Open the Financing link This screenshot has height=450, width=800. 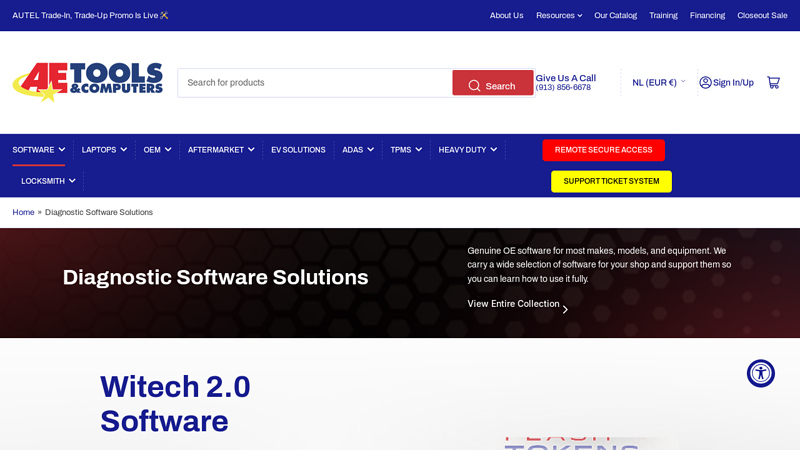coord(707,15)
